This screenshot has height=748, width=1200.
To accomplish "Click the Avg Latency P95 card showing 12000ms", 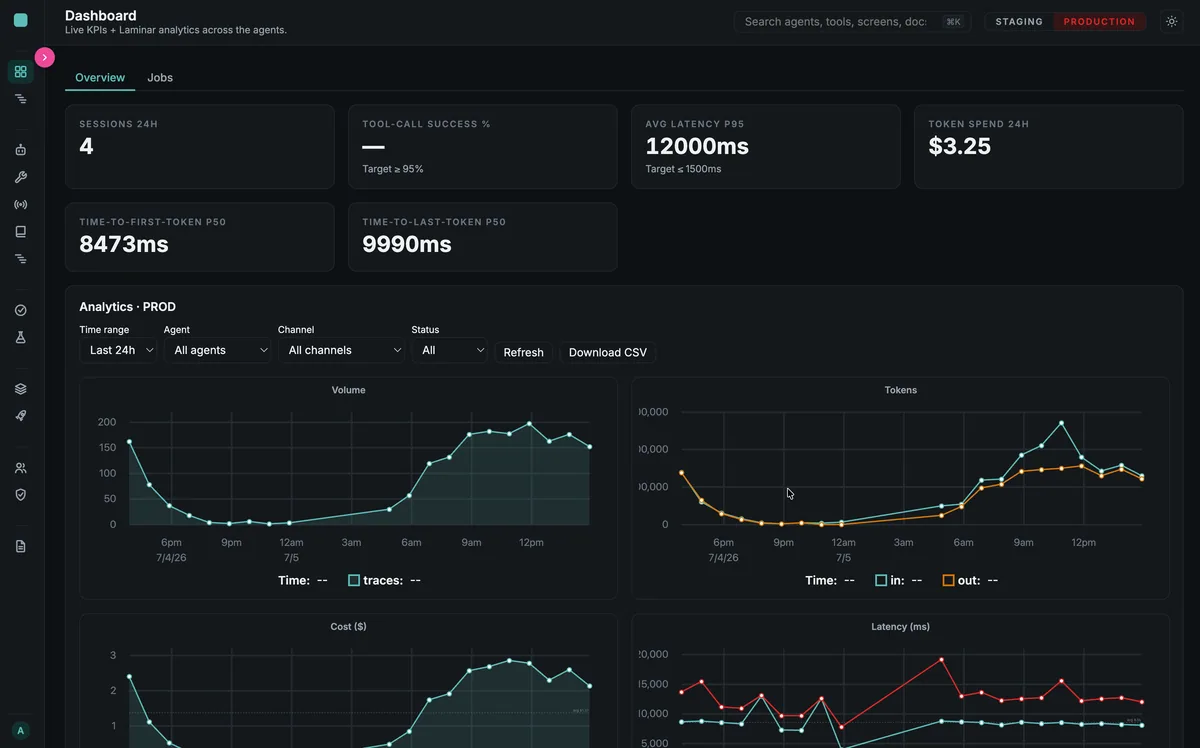I will (x=766, y=147).
